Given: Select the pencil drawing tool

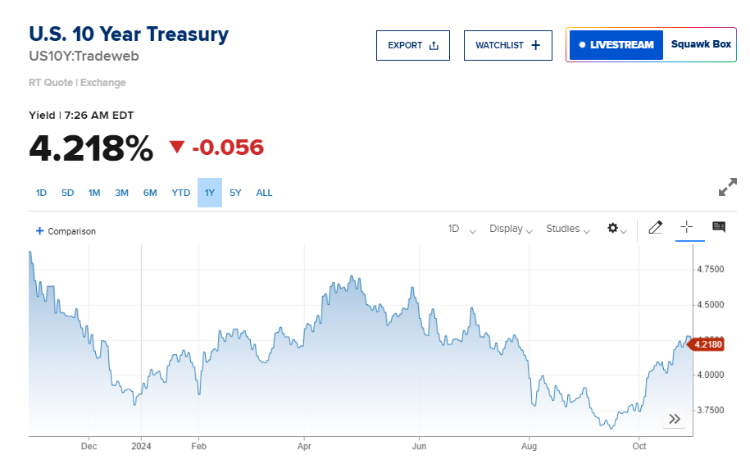Looking at the screenshot, I should coord(655,228).
